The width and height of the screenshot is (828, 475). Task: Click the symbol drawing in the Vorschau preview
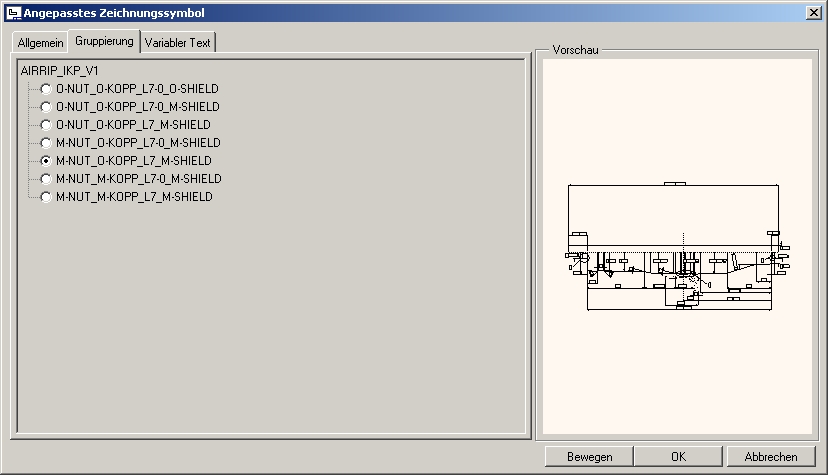point(678,246)
